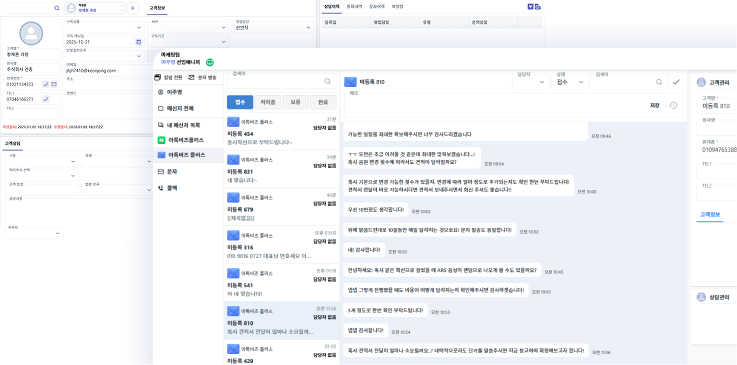
Task: Open conversation 미등록 316
Action: click(281, 245)
